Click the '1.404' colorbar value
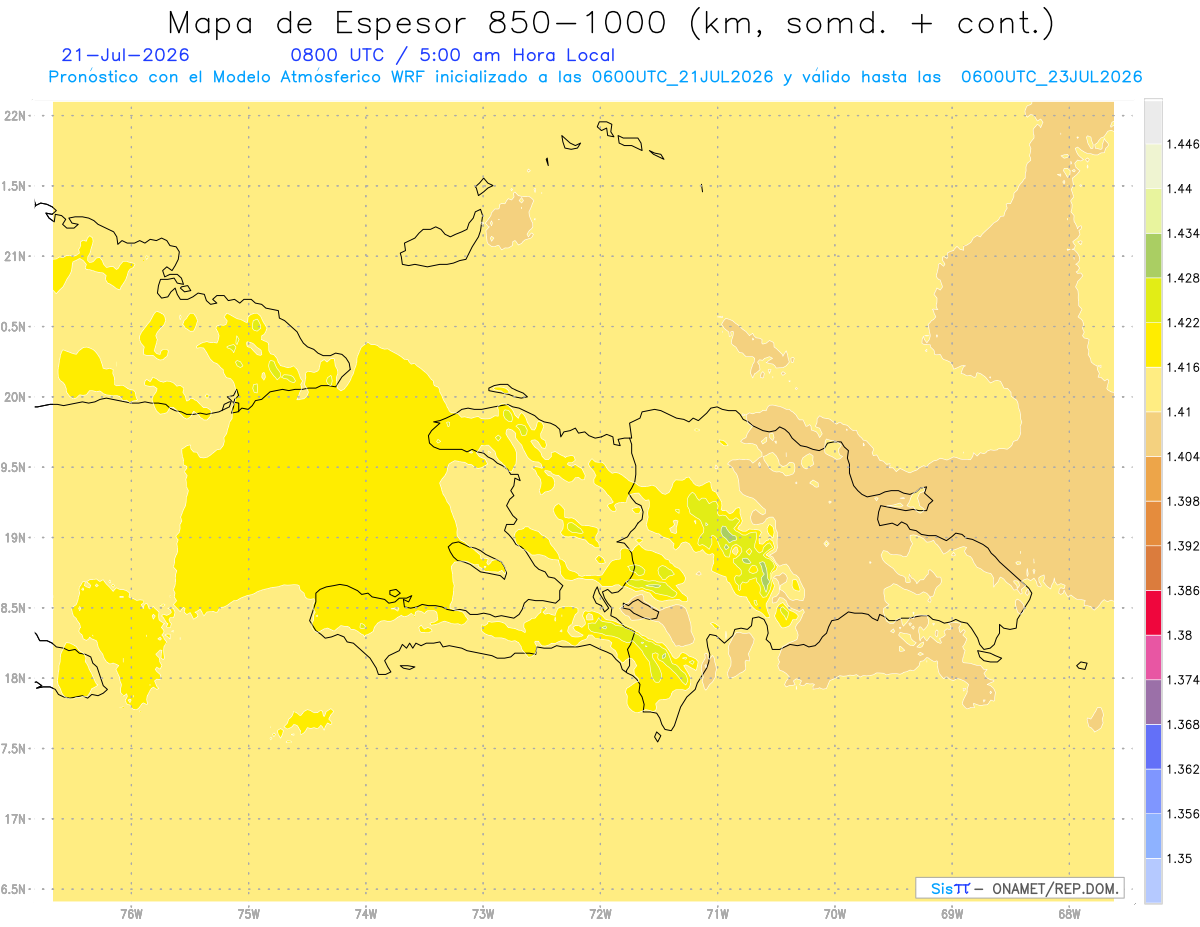The width and height of the screenshot is (1200, 927). (x=1182, y=457)
